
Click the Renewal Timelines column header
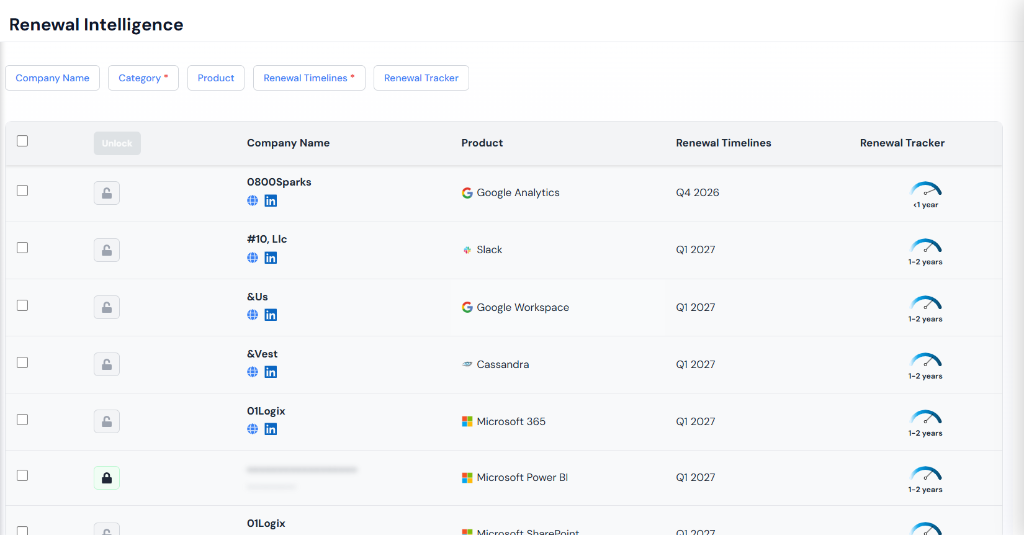coord(724,143)
